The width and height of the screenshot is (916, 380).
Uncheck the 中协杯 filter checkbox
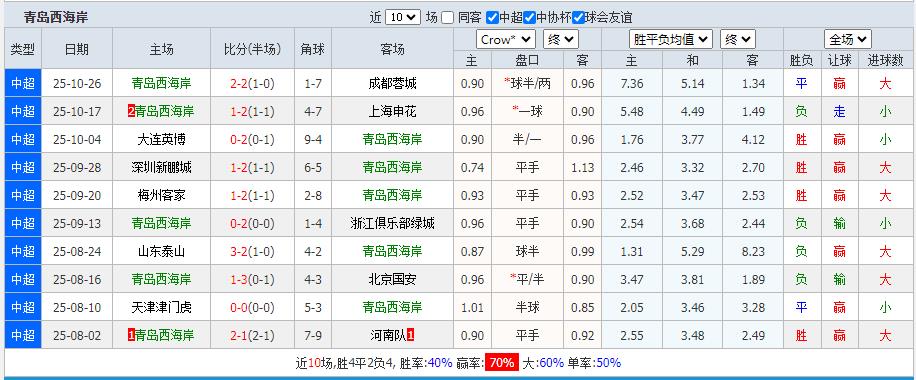pyautogui.click(x=529, y=18)
